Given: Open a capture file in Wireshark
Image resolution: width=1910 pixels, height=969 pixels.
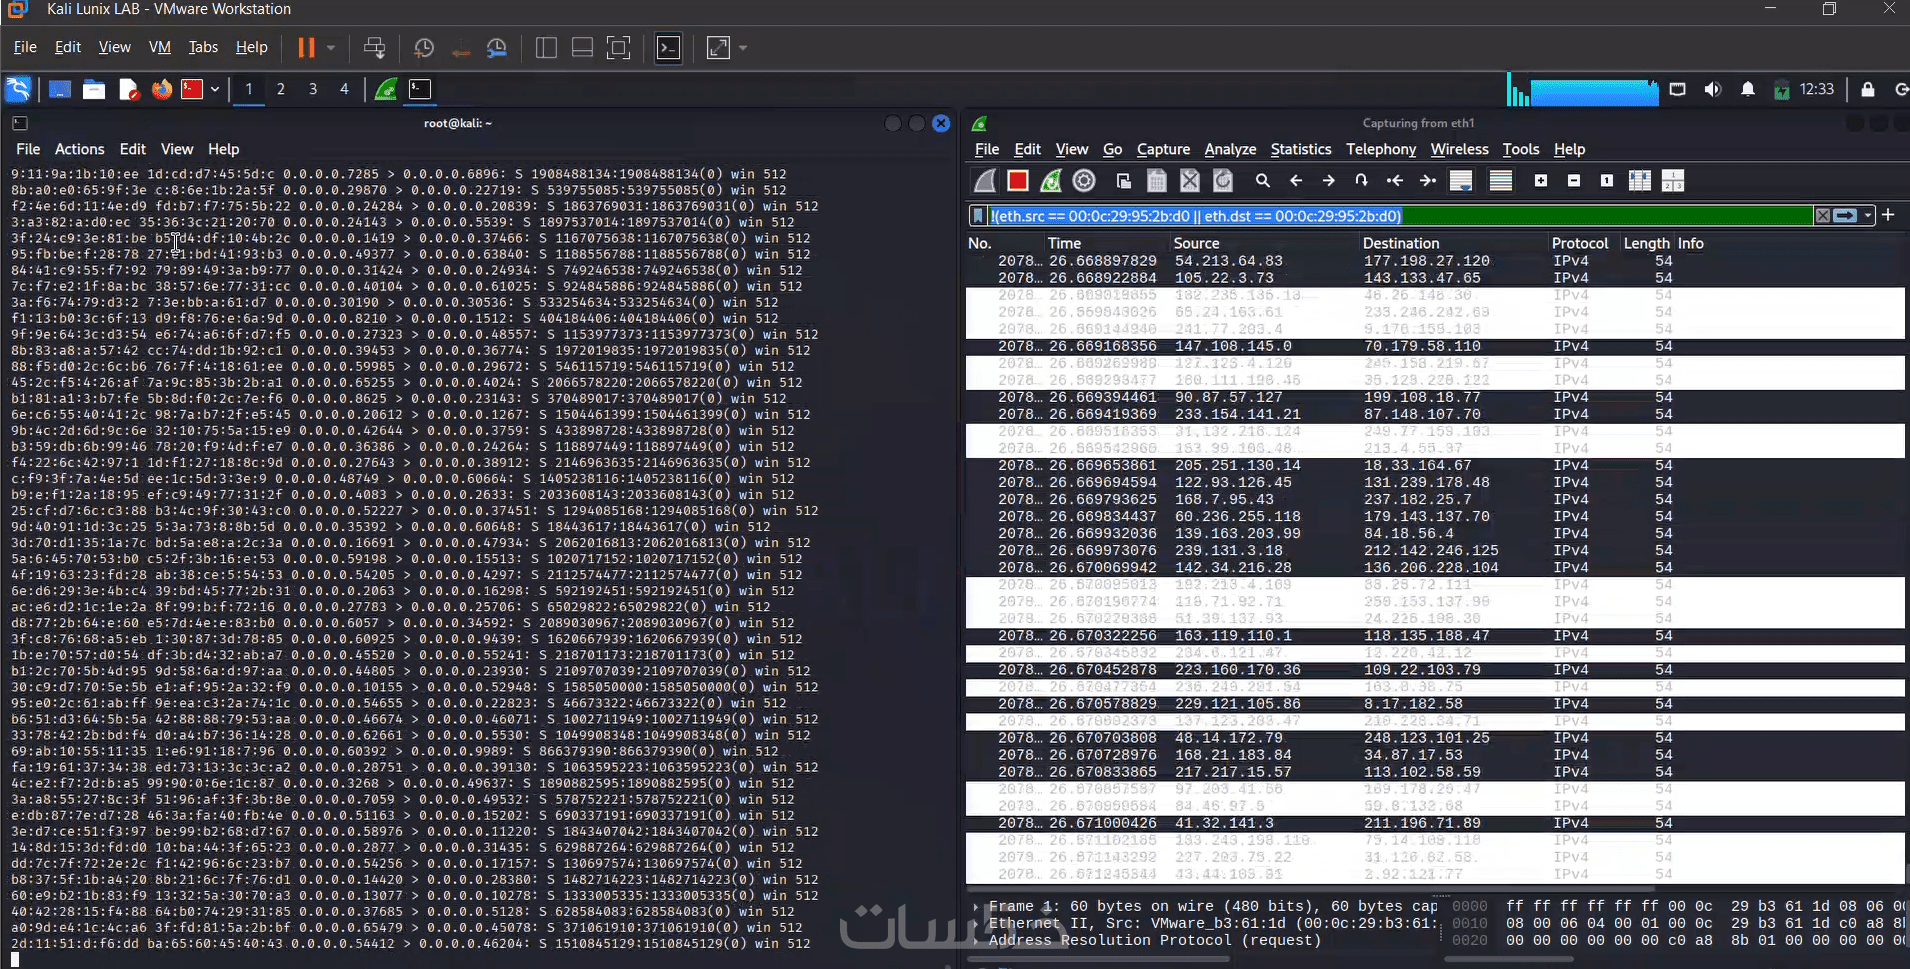Looking at the screenshot, I should click(1124, 181).
